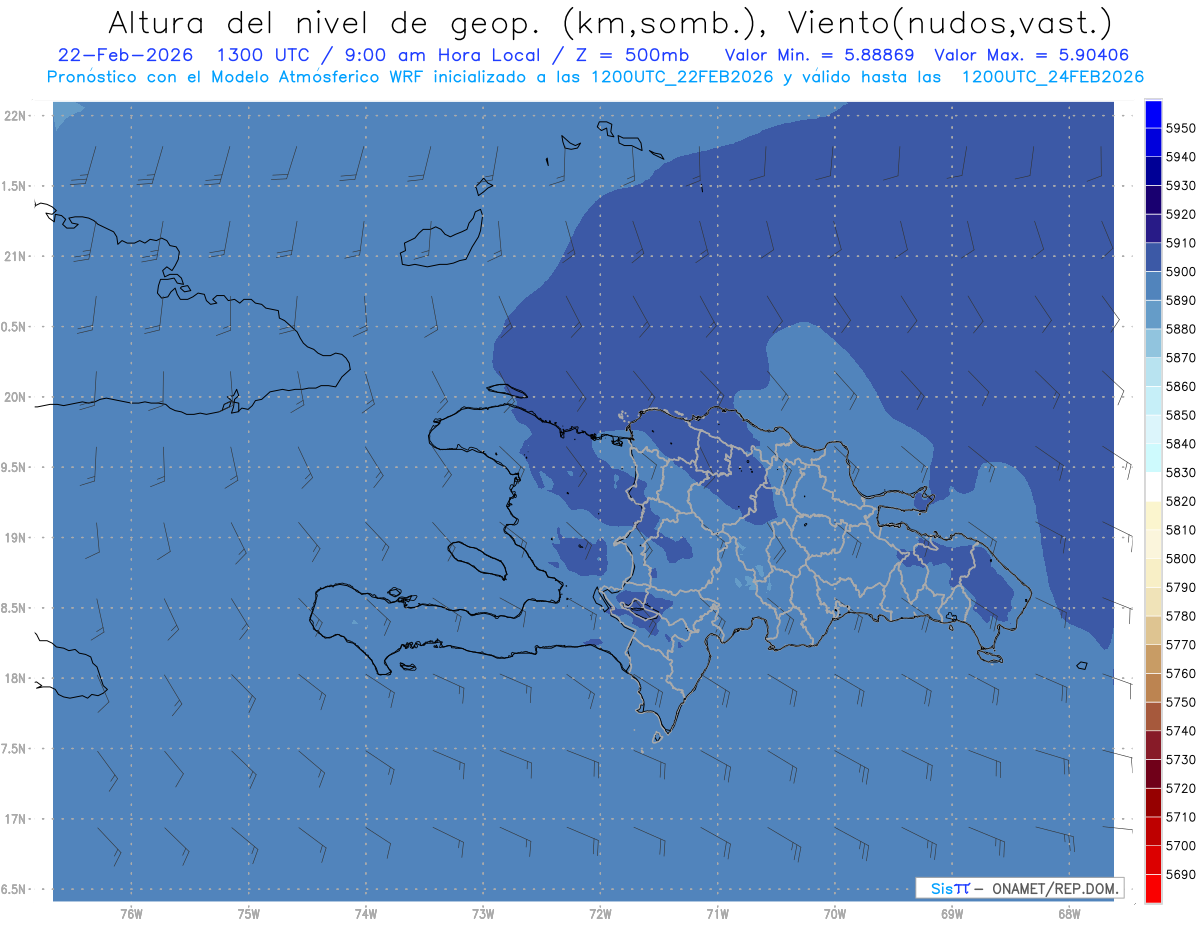Click the '5810' color scale label
The width and height of the screenshot is (1200, 927).
point(1180,530)
